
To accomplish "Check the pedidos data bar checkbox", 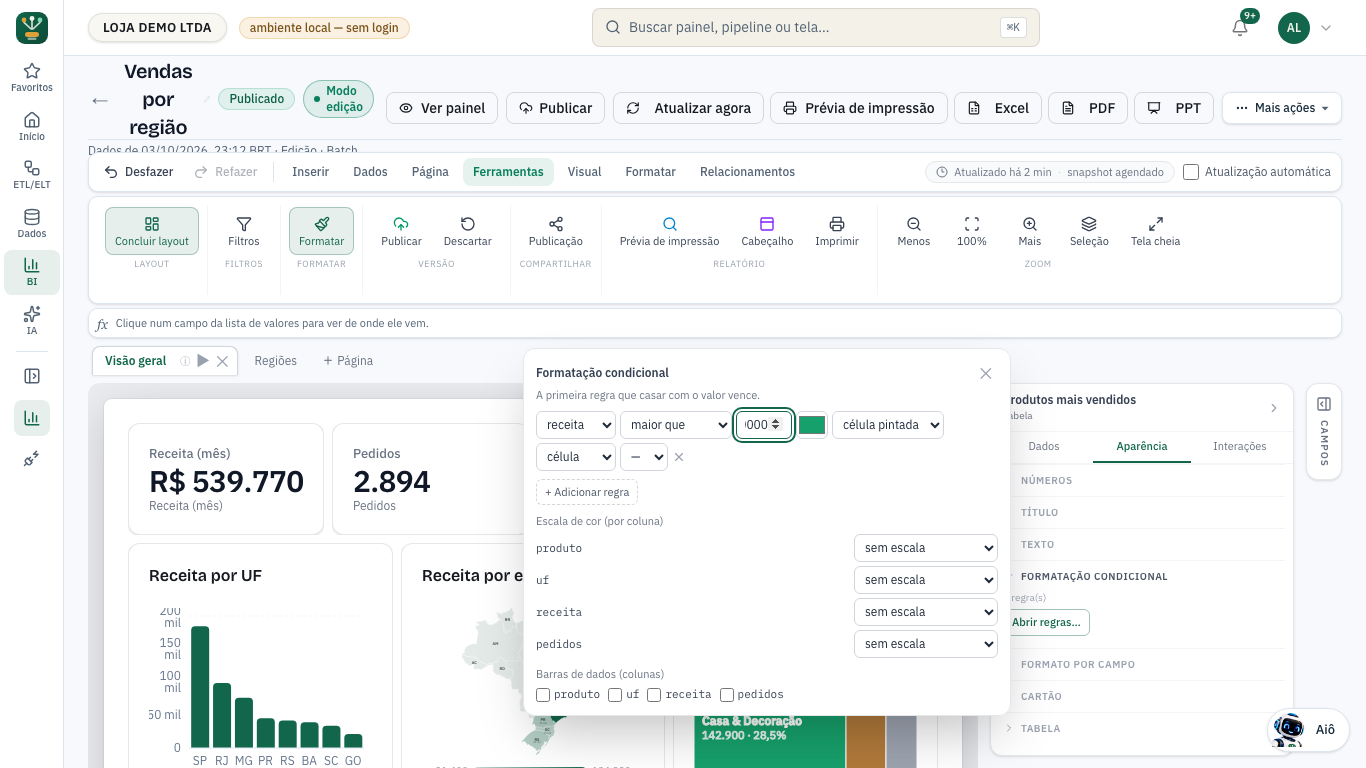I will pos(727,694).
